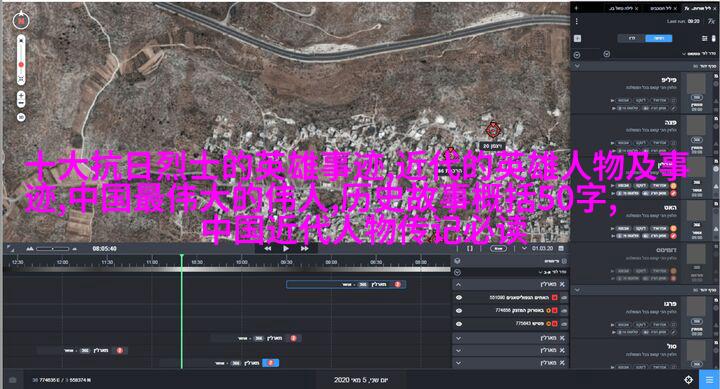Click the timeline zoom-out mountain icon
This screenshot has height=389, width=720.
click(x=30, y=248)
